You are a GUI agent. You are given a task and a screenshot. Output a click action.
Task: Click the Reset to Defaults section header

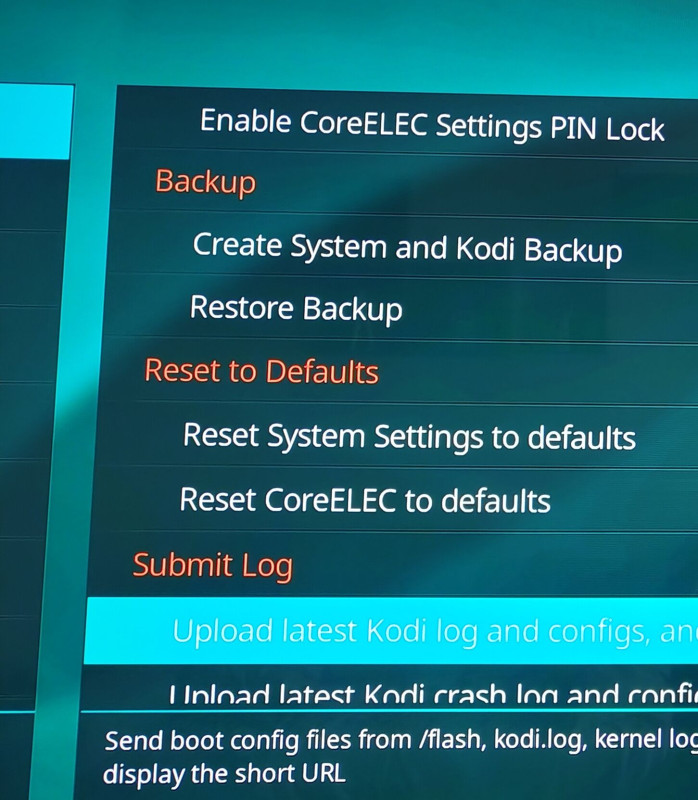(261, 370)
